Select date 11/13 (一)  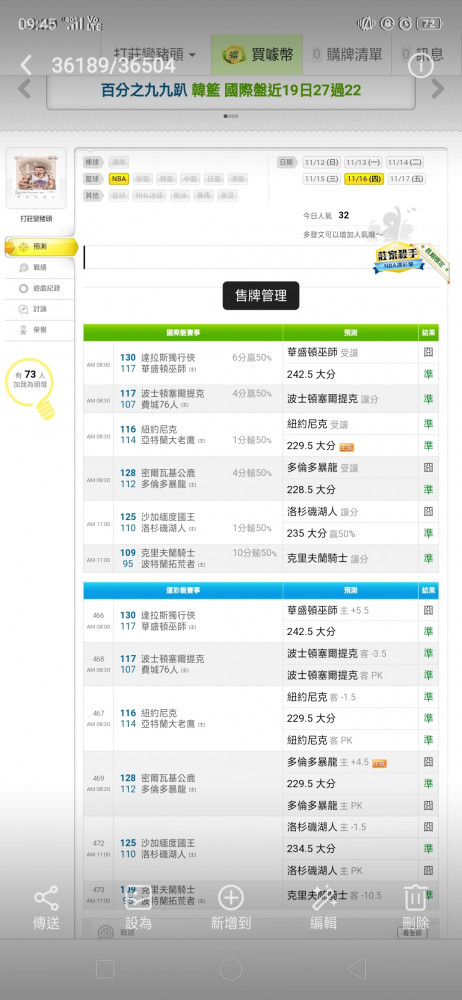click(364, 163)
